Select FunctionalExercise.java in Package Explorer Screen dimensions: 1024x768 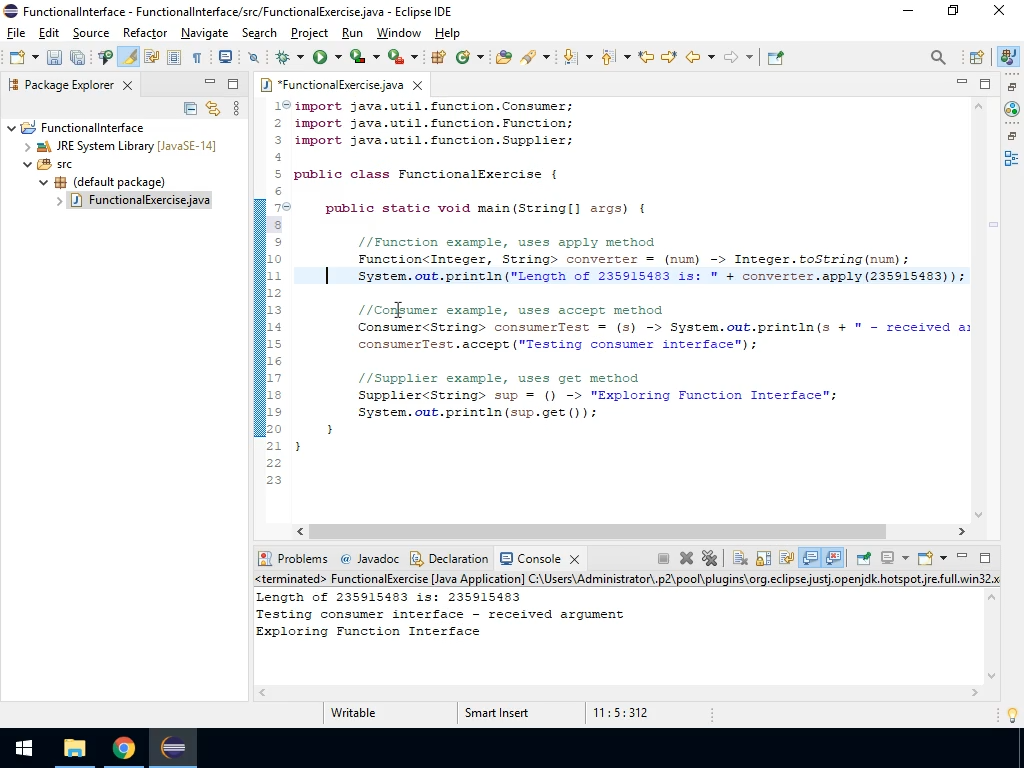click(x=149, y=200)
